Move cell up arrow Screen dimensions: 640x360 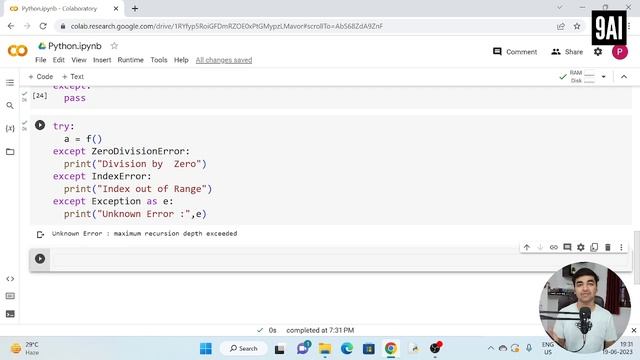pos(527,247)
